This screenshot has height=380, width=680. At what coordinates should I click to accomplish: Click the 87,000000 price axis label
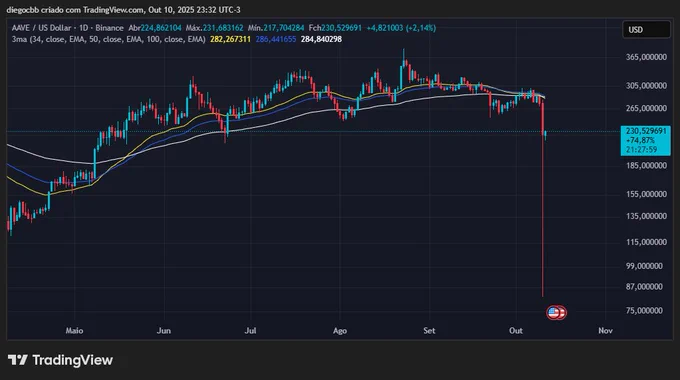[x=644, y=287]
